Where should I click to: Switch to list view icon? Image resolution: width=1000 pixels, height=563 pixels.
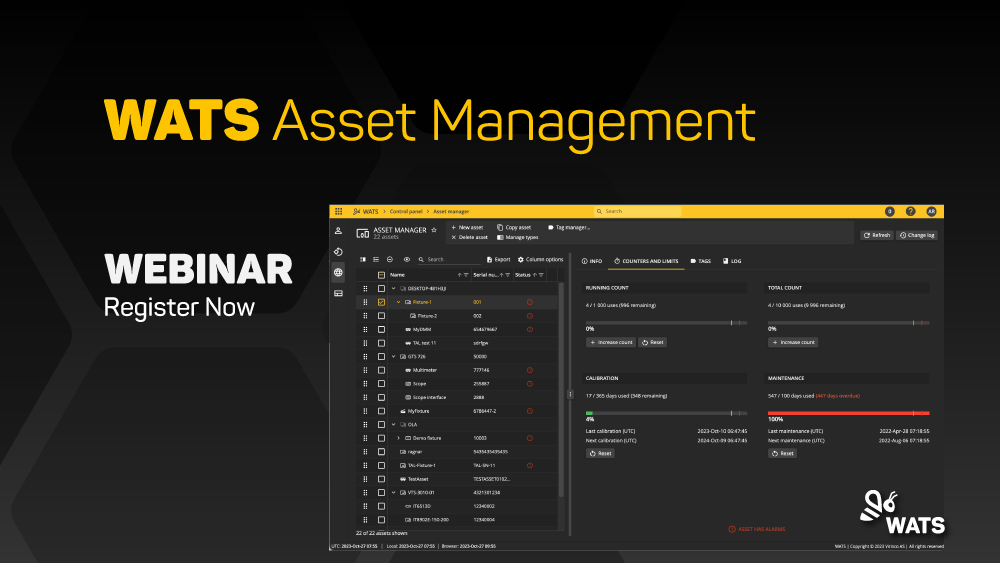click(376, 260)
